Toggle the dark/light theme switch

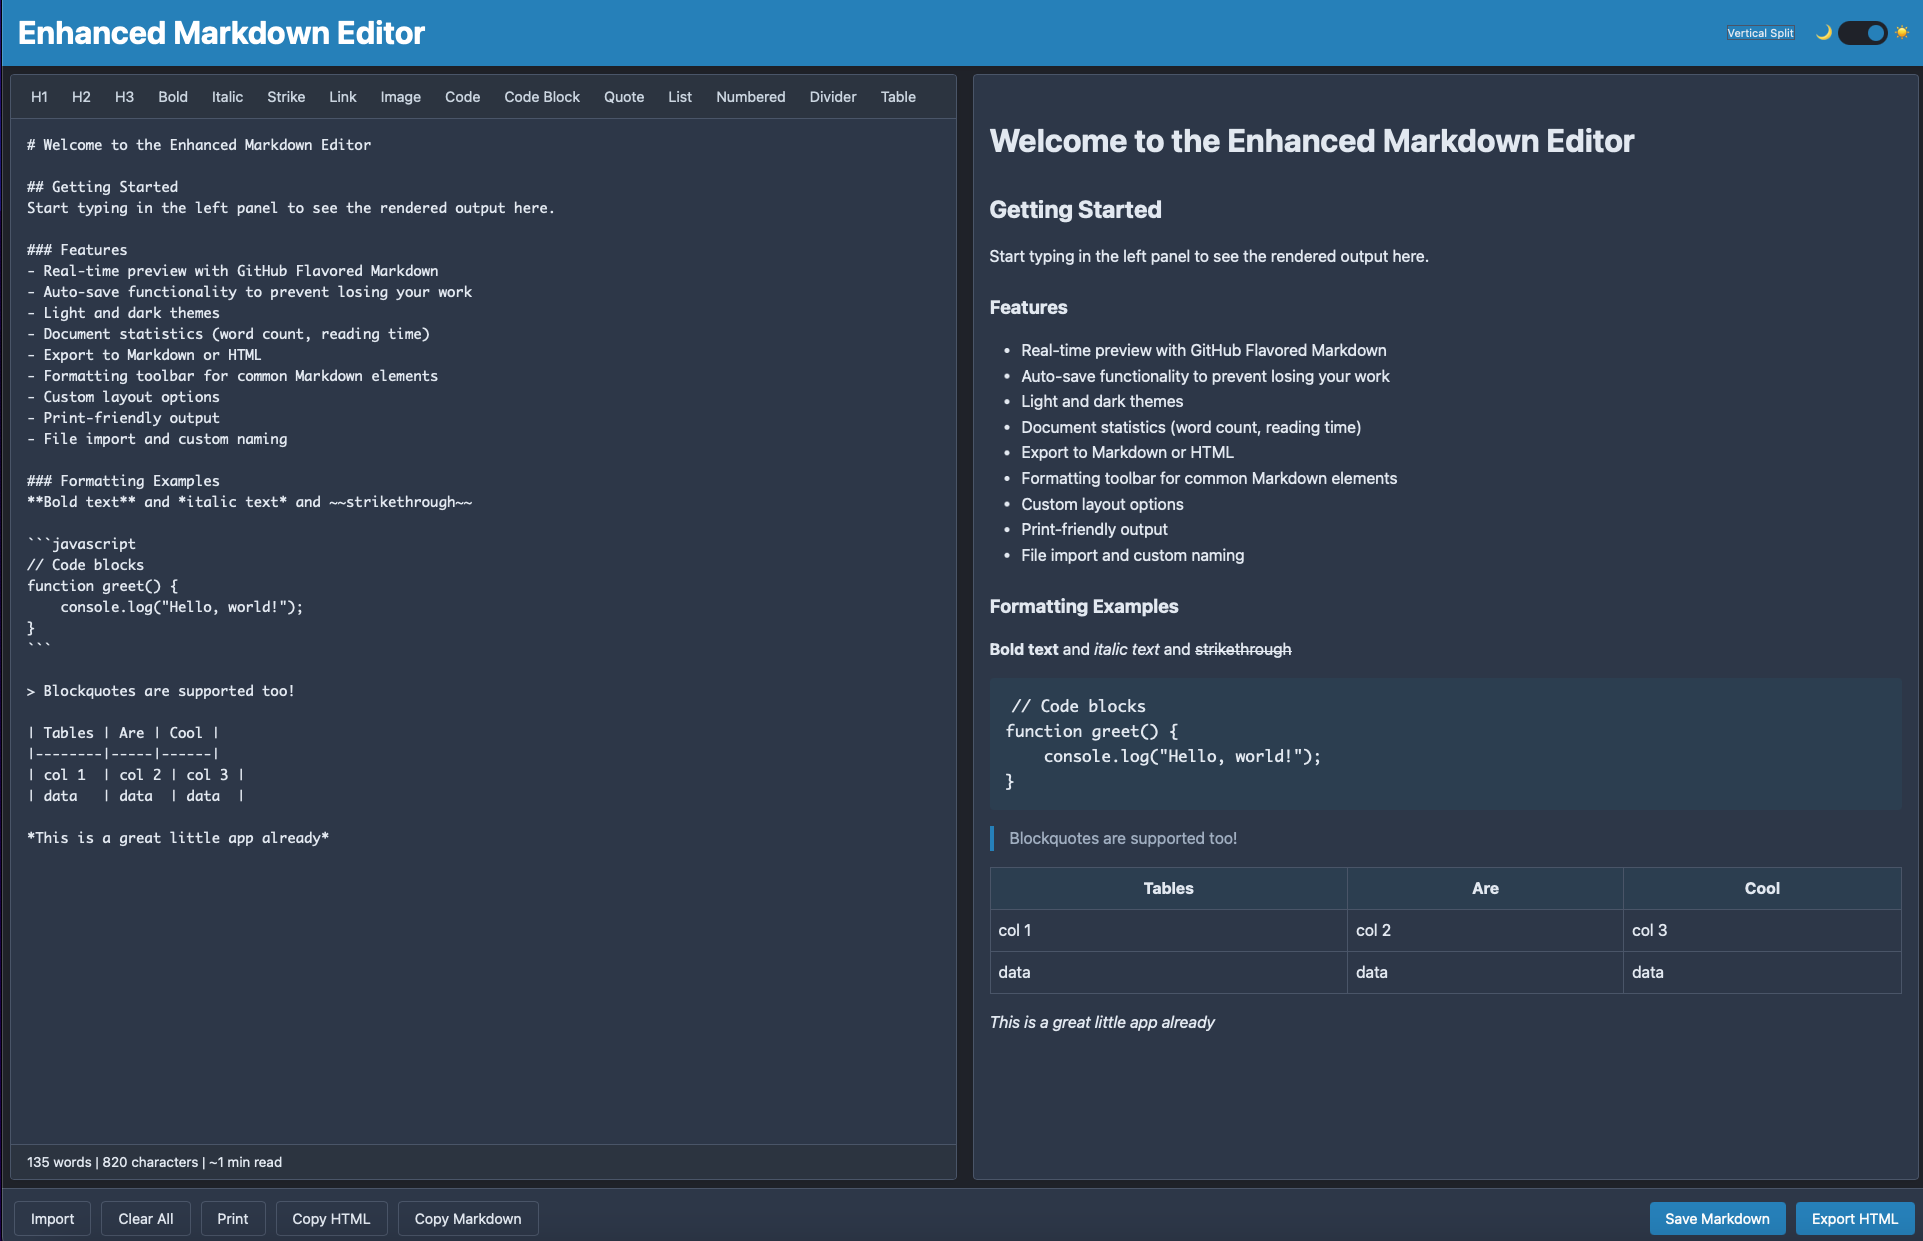coord(1862,33)
